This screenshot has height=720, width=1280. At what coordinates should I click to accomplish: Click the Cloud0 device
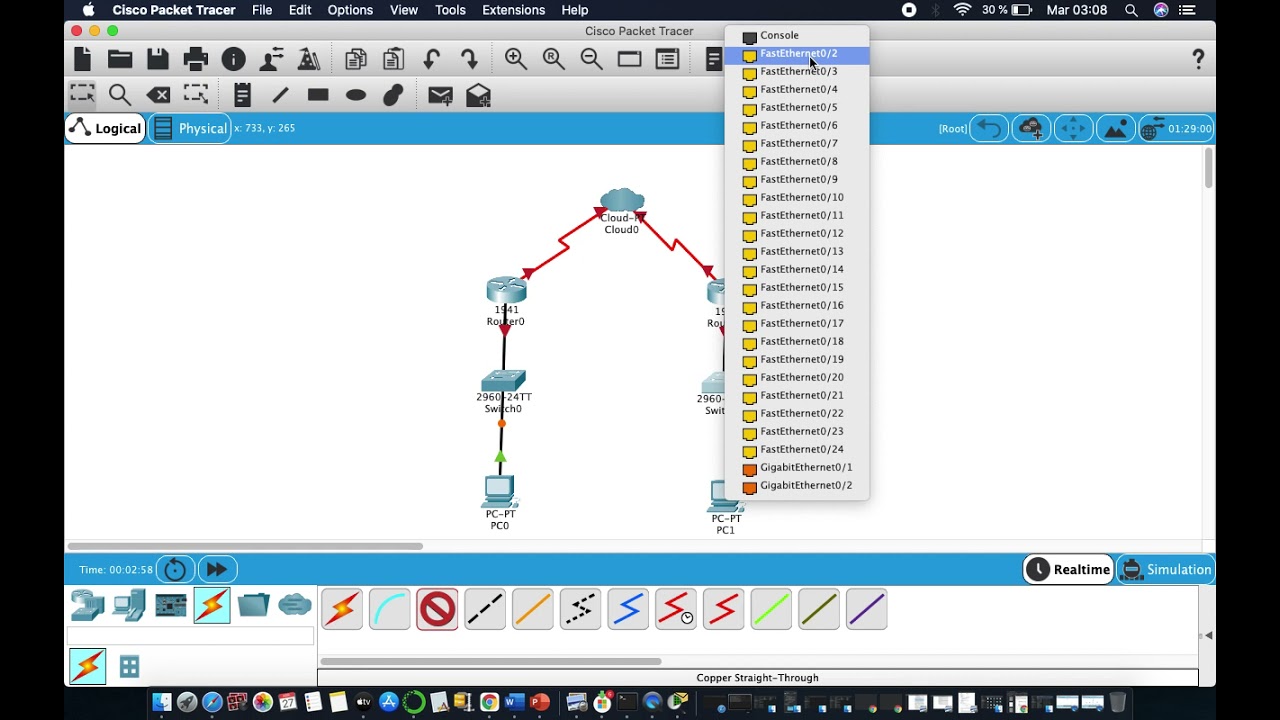(622, 200)
